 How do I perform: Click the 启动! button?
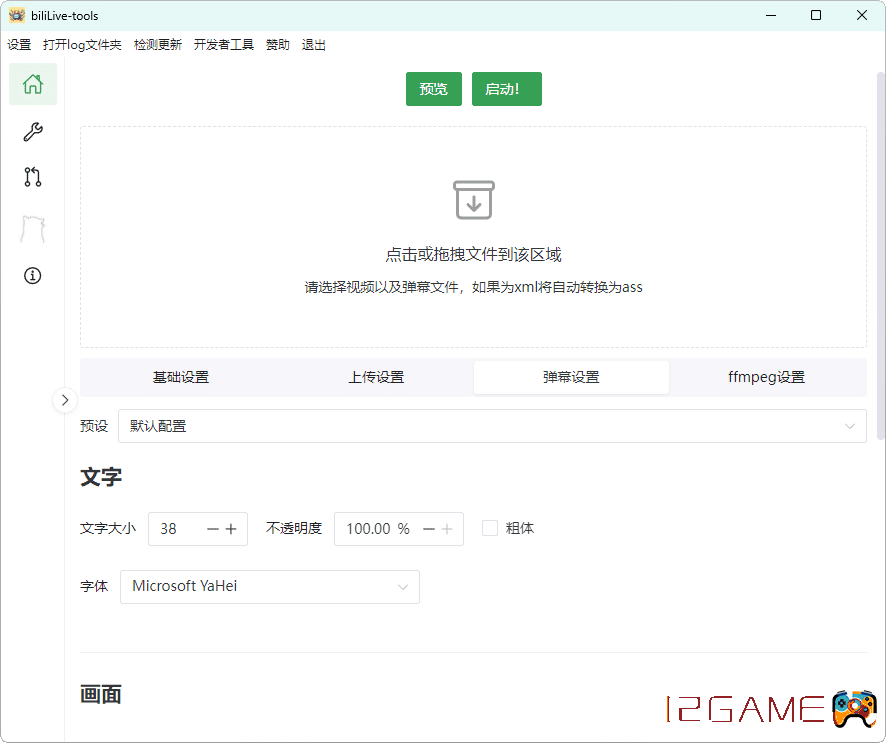[x=507, y=89]
